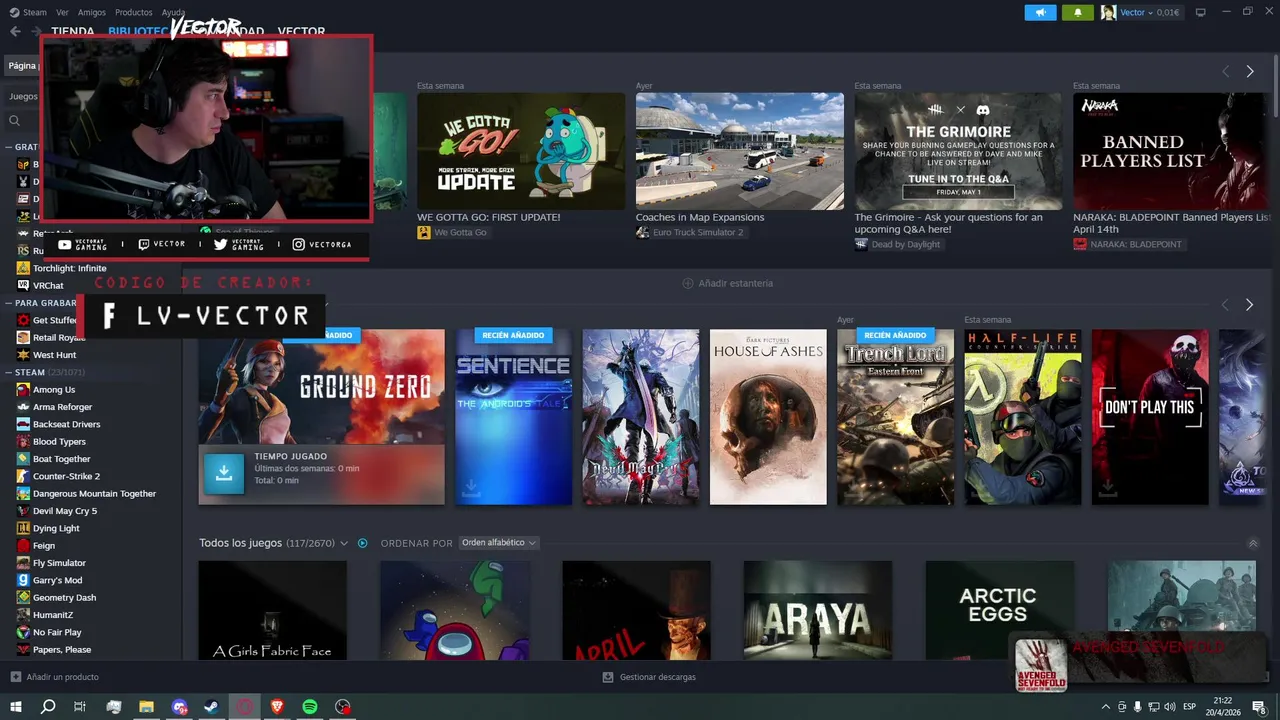Click the library search magnifier icon
The width and height of the screenshot is (1280, 720).
(14, 121)
